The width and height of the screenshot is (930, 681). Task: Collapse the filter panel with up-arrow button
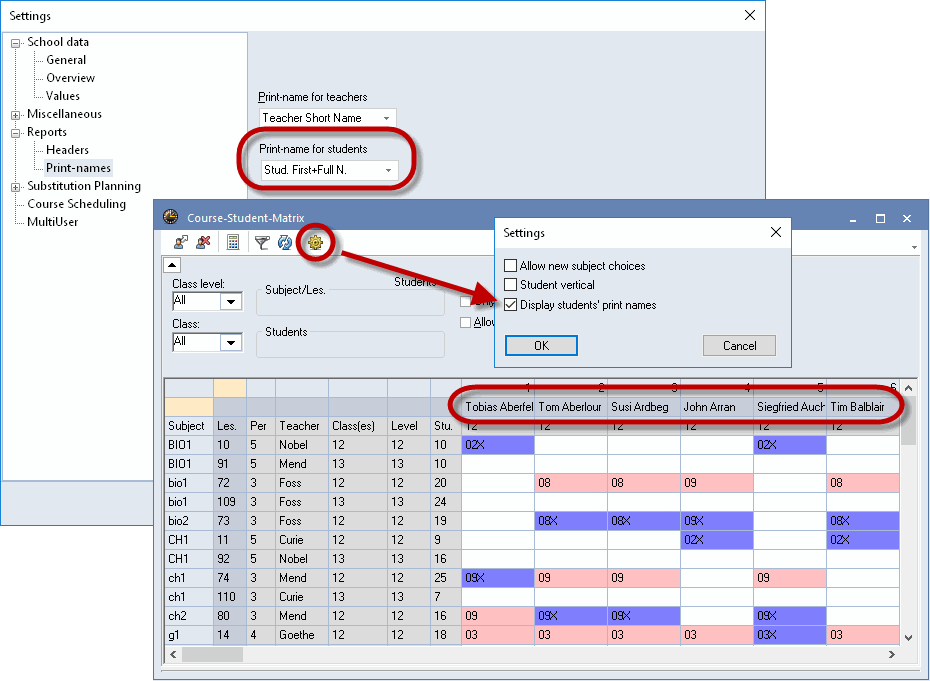pyautogui.click(x=172, y=265)
